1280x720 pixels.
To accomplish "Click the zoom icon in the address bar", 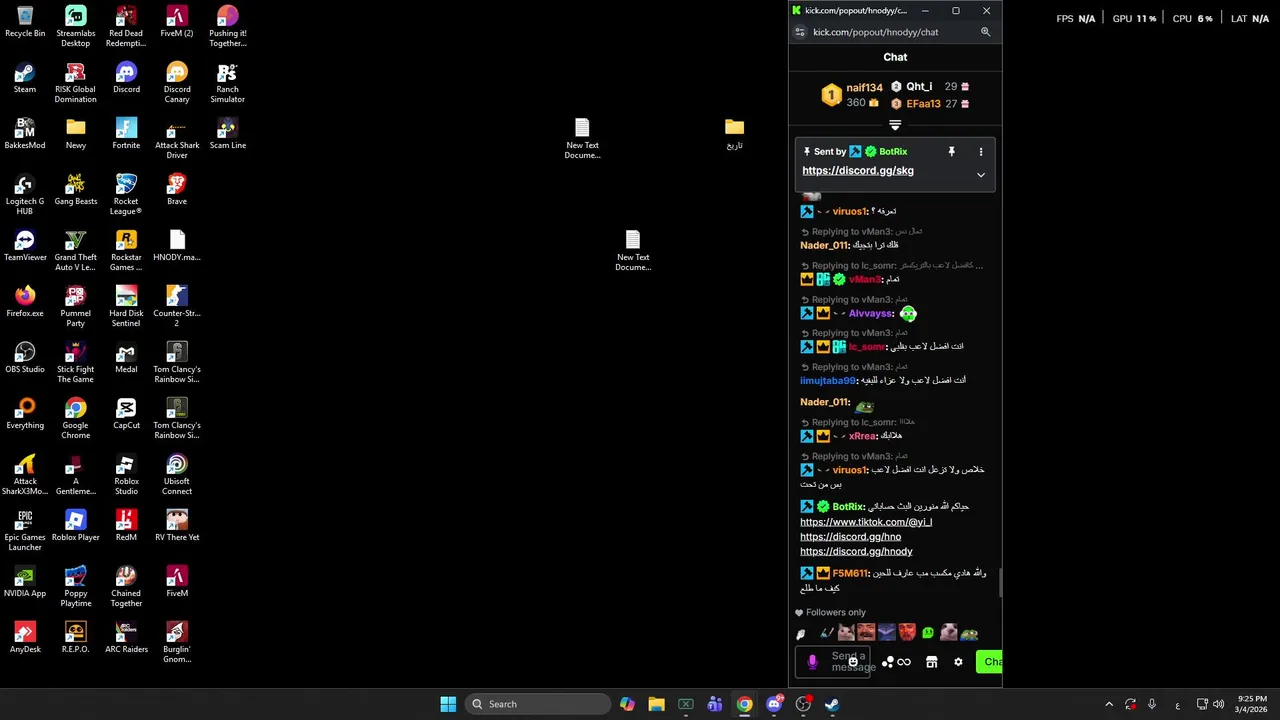I will coord(985,32).
